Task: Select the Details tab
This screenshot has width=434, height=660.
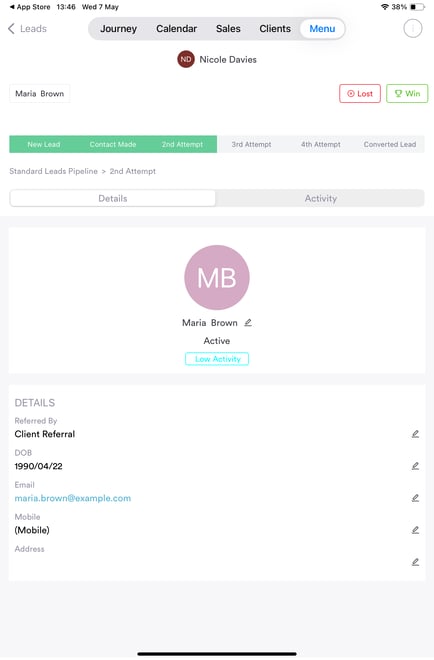Action: tap(113, 198)
